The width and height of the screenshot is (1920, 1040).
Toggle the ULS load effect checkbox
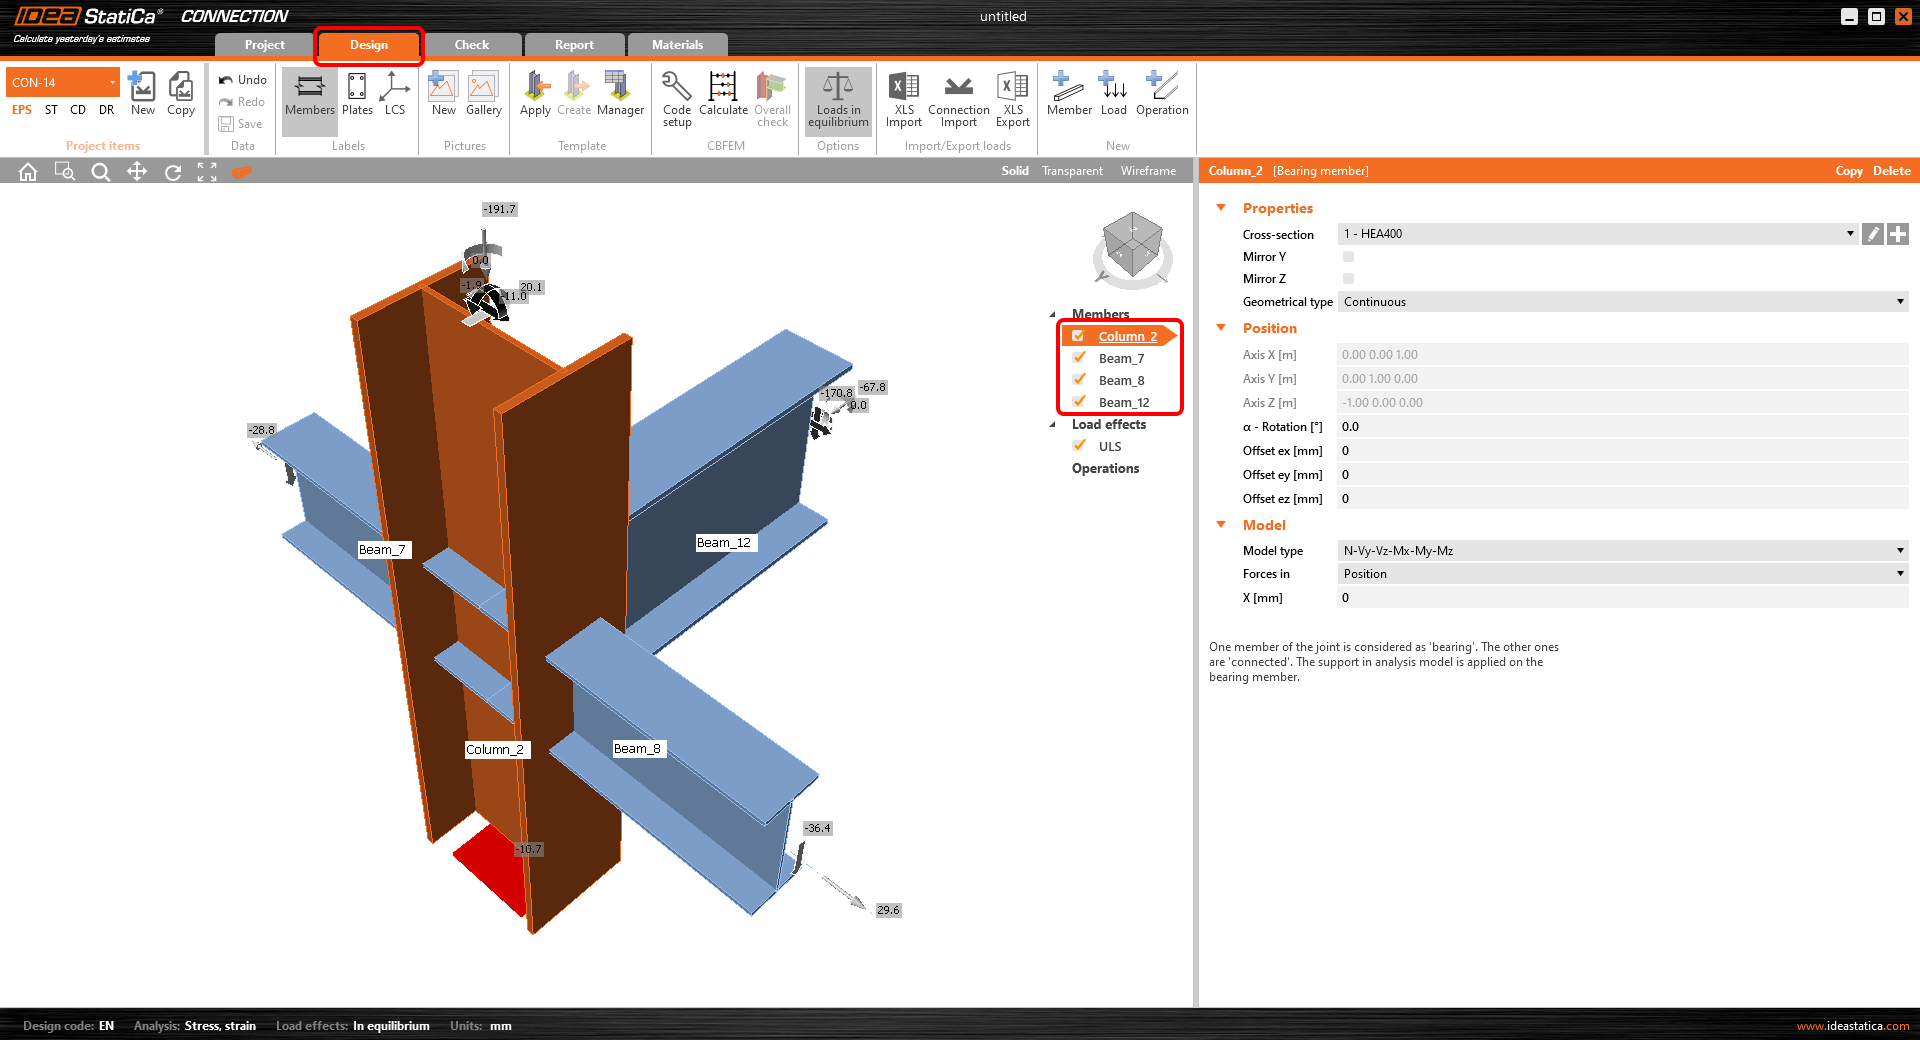pyautogui.click(x=1080, y=446)
